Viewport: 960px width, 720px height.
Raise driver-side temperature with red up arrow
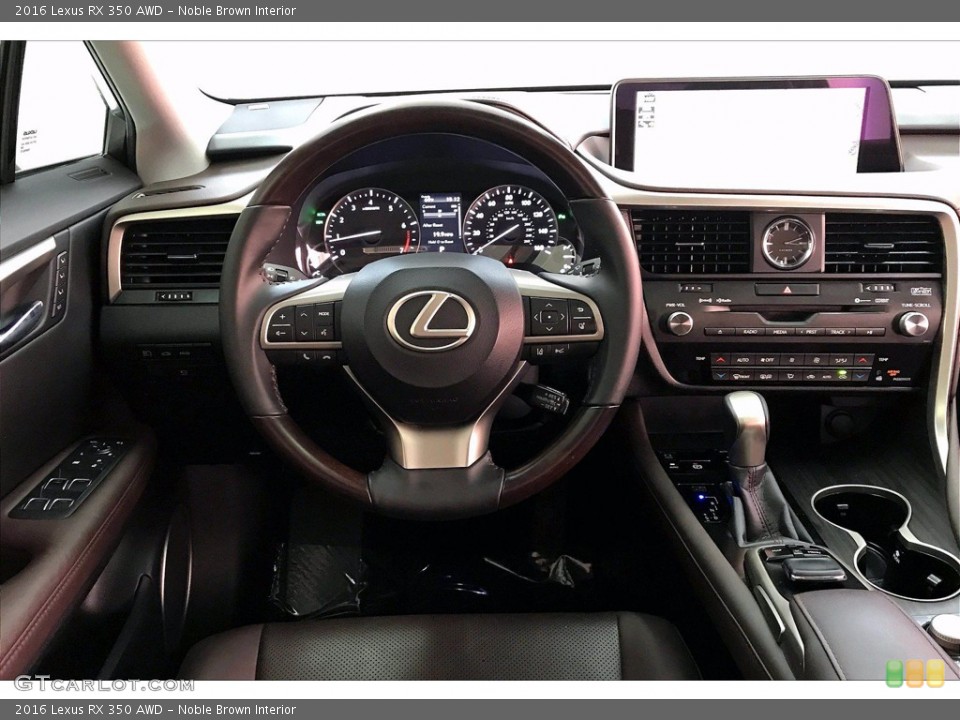pyautogui.click(x=721, y=360)
